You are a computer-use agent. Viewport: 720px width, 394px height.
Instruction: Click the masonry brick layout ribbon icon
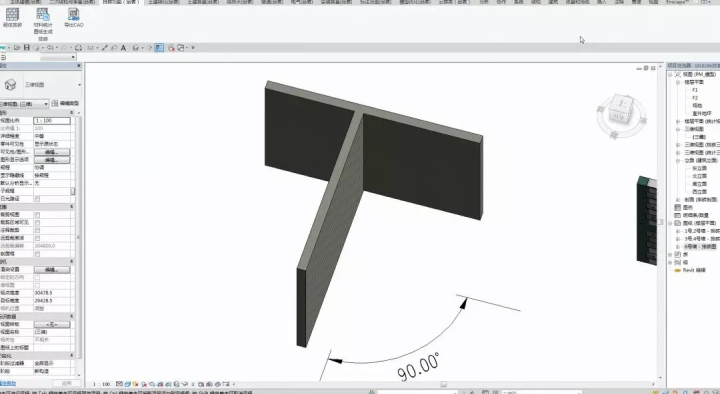click(12, 15)
